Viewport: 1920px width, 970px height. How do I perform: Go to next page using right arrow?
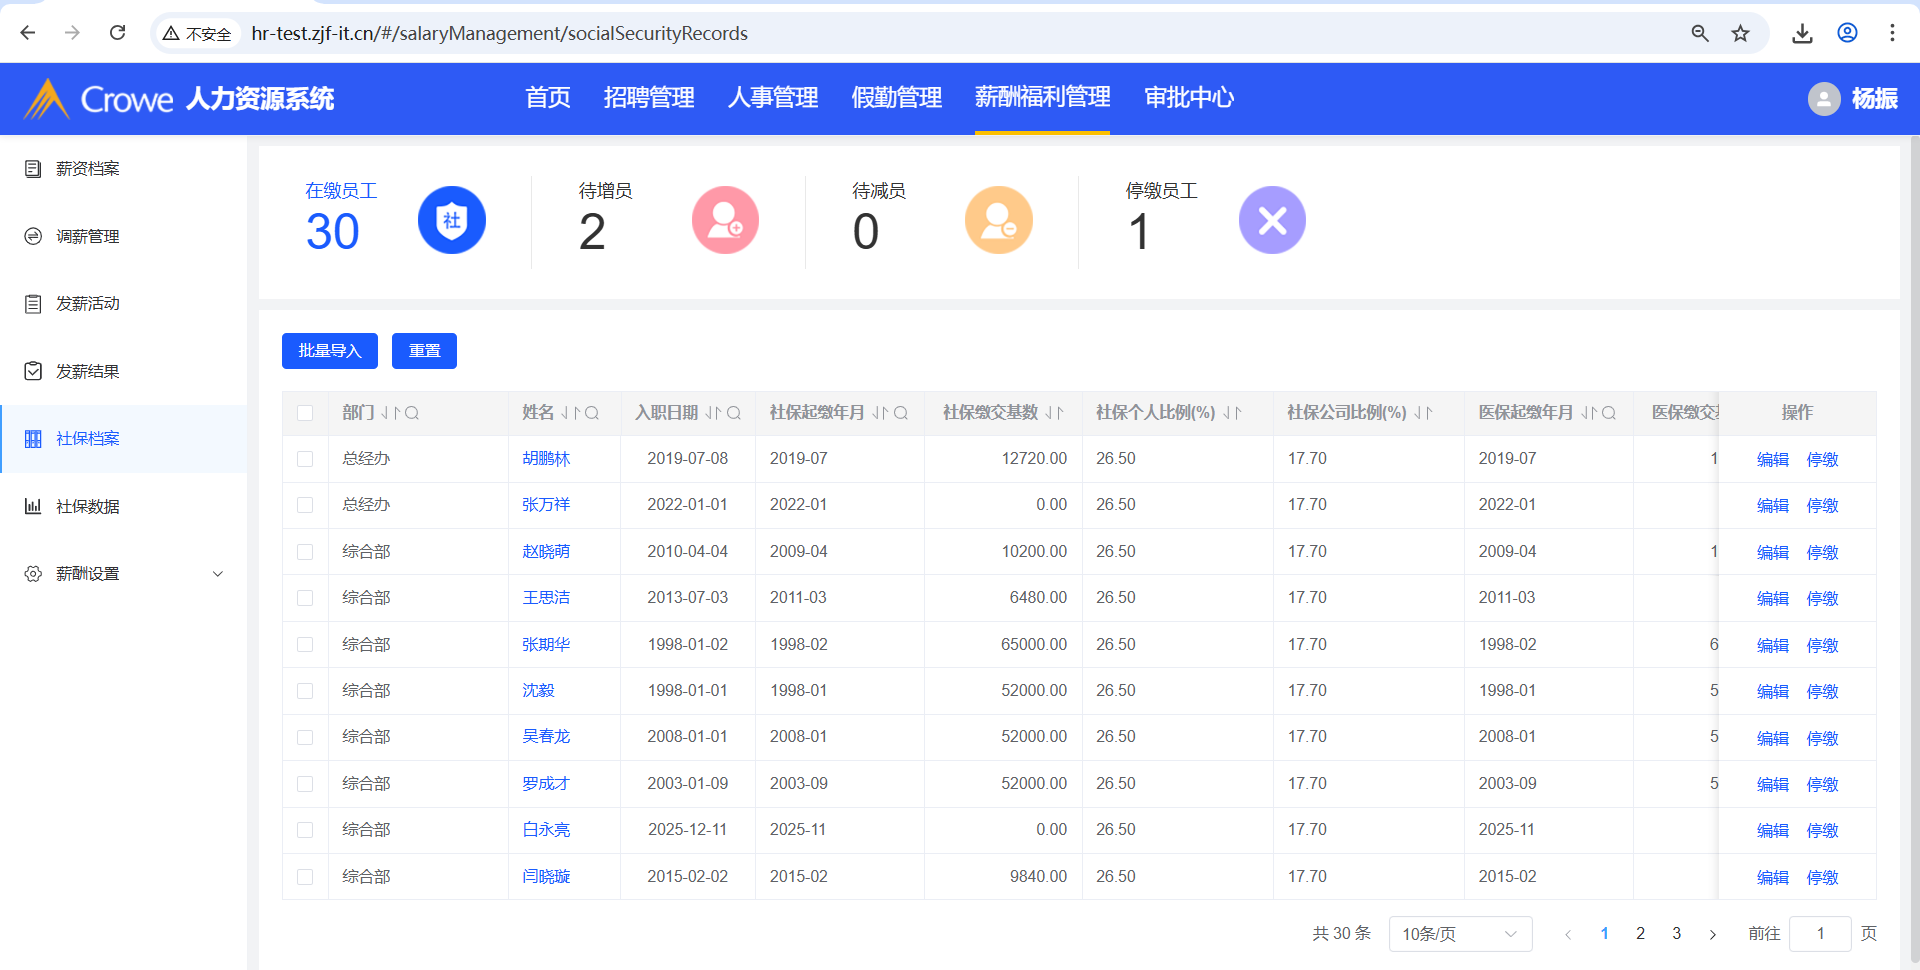coord(1712,934)
